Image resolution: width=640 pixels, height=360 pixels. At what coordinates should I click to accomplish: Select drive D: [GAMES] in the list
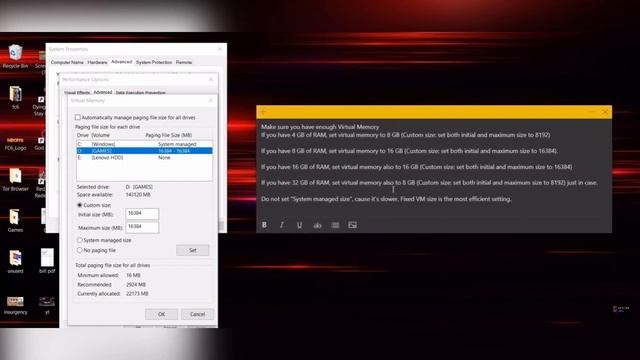144,151
